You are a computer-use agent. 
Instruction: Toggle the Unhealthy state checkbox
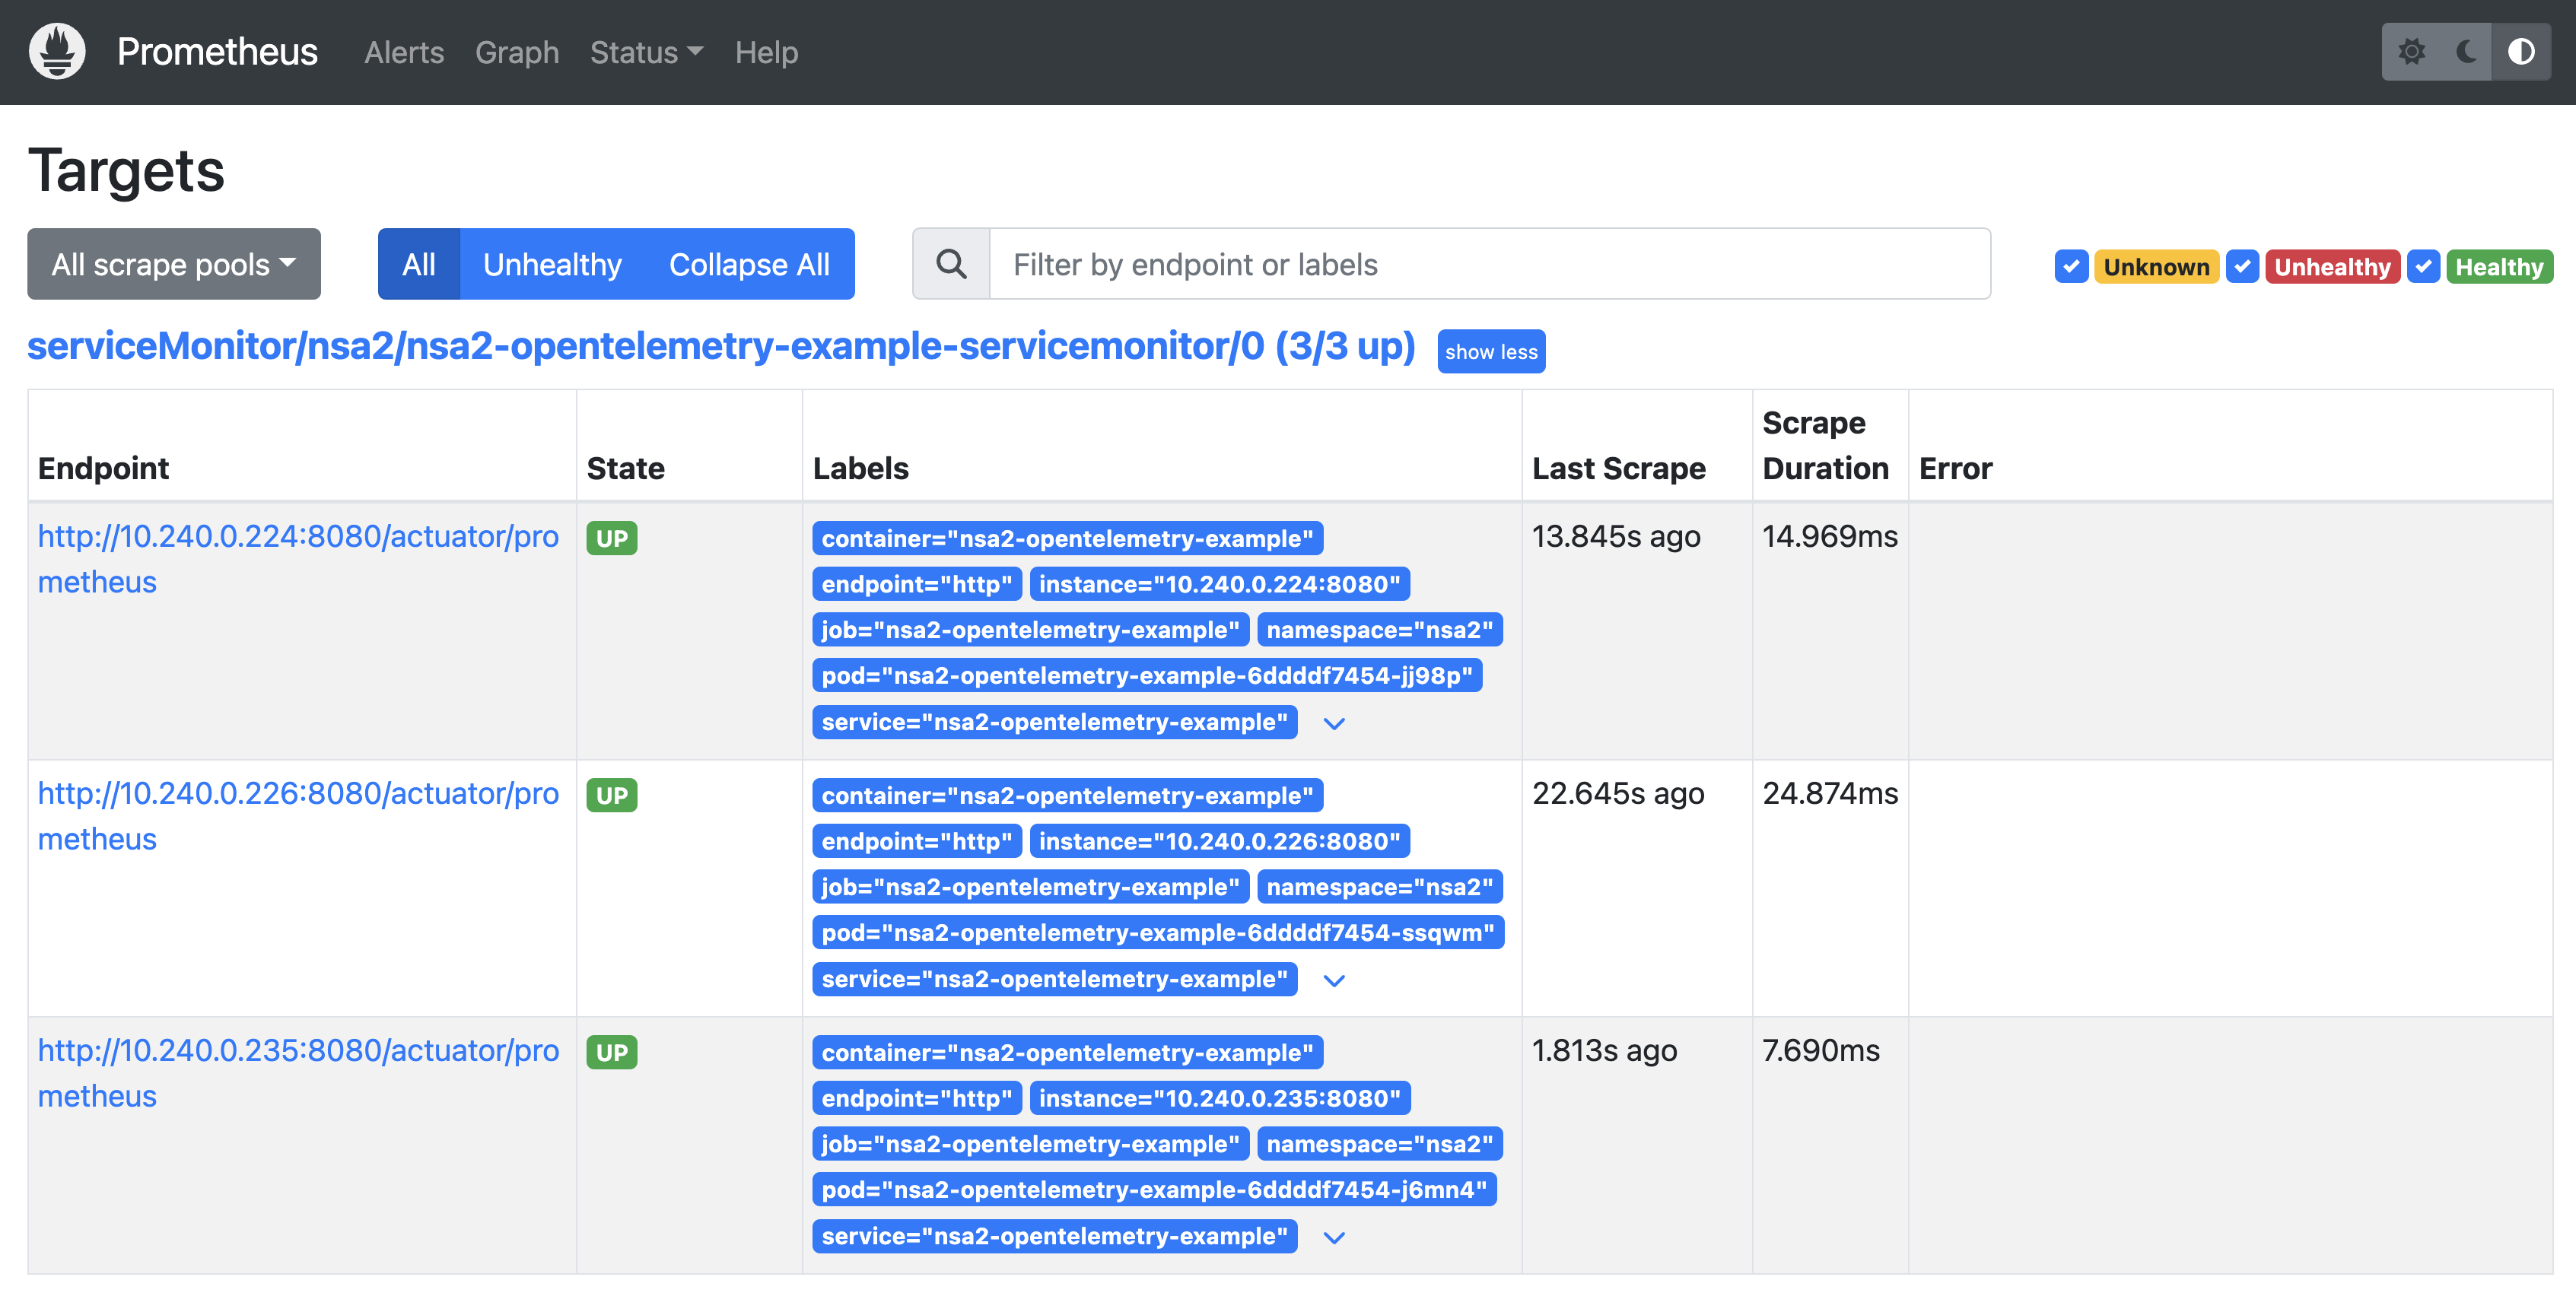tap(2243, 266)
